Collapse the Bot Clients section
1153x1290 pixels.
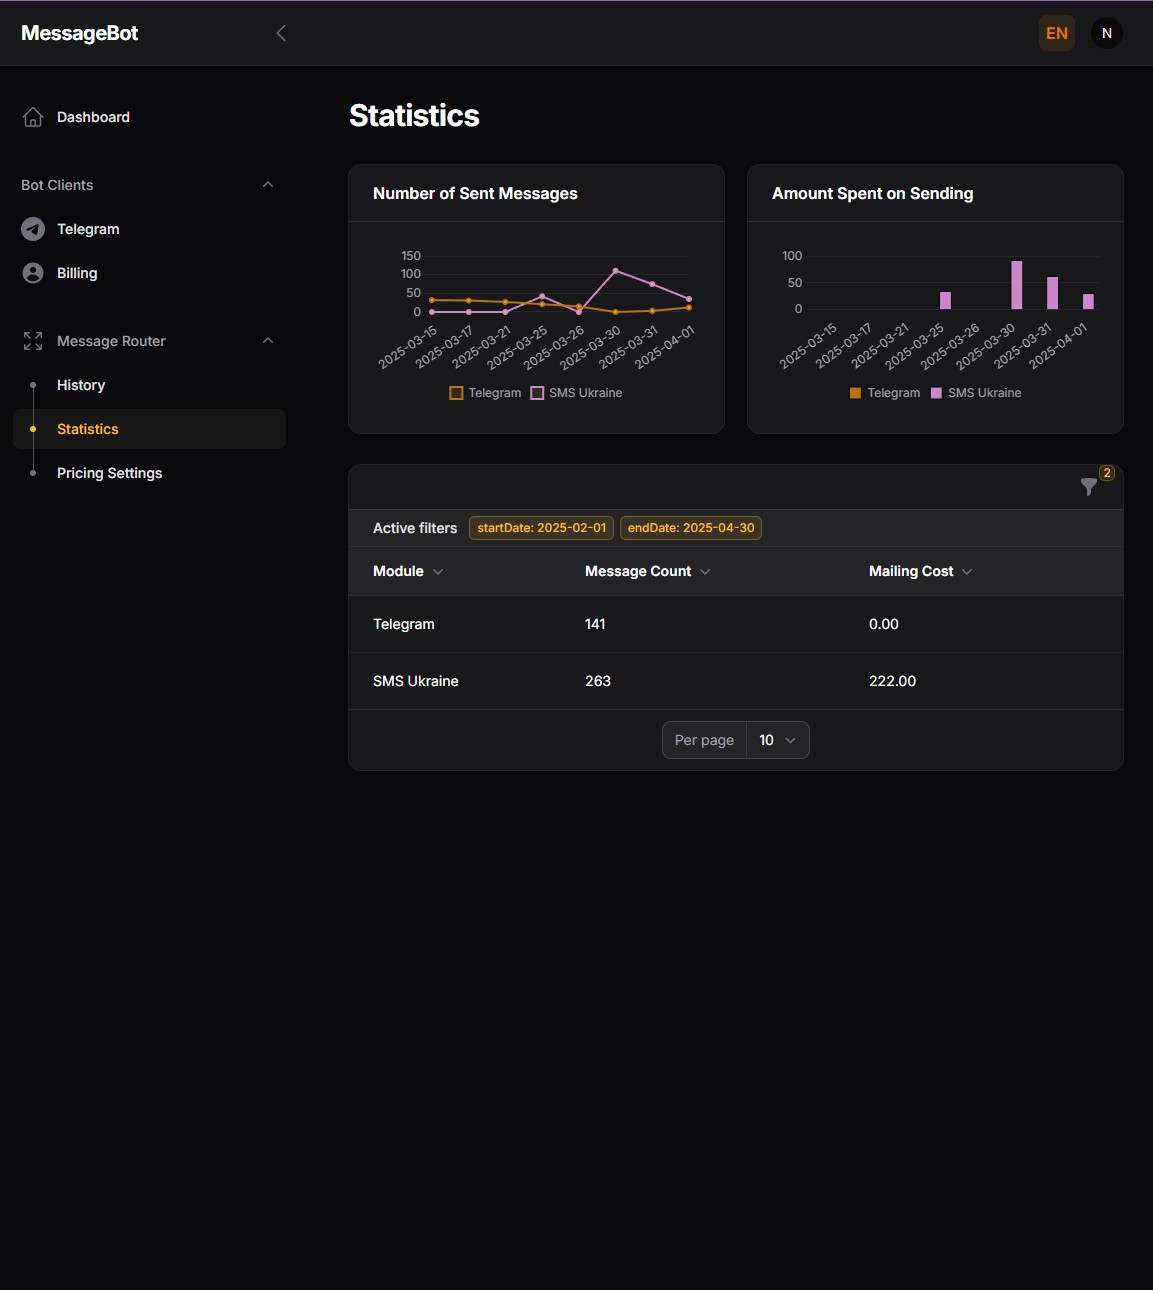(x=267, y=185)
